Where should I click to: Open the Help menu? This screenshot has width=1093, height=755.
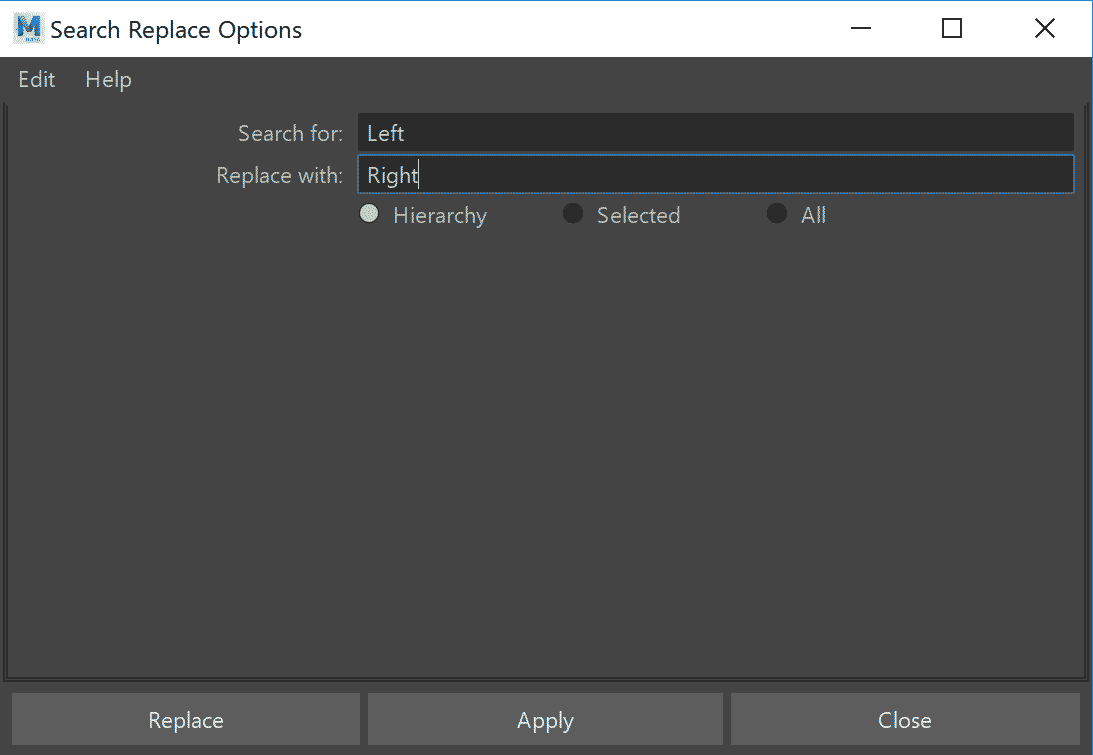[x=108, y=80]
